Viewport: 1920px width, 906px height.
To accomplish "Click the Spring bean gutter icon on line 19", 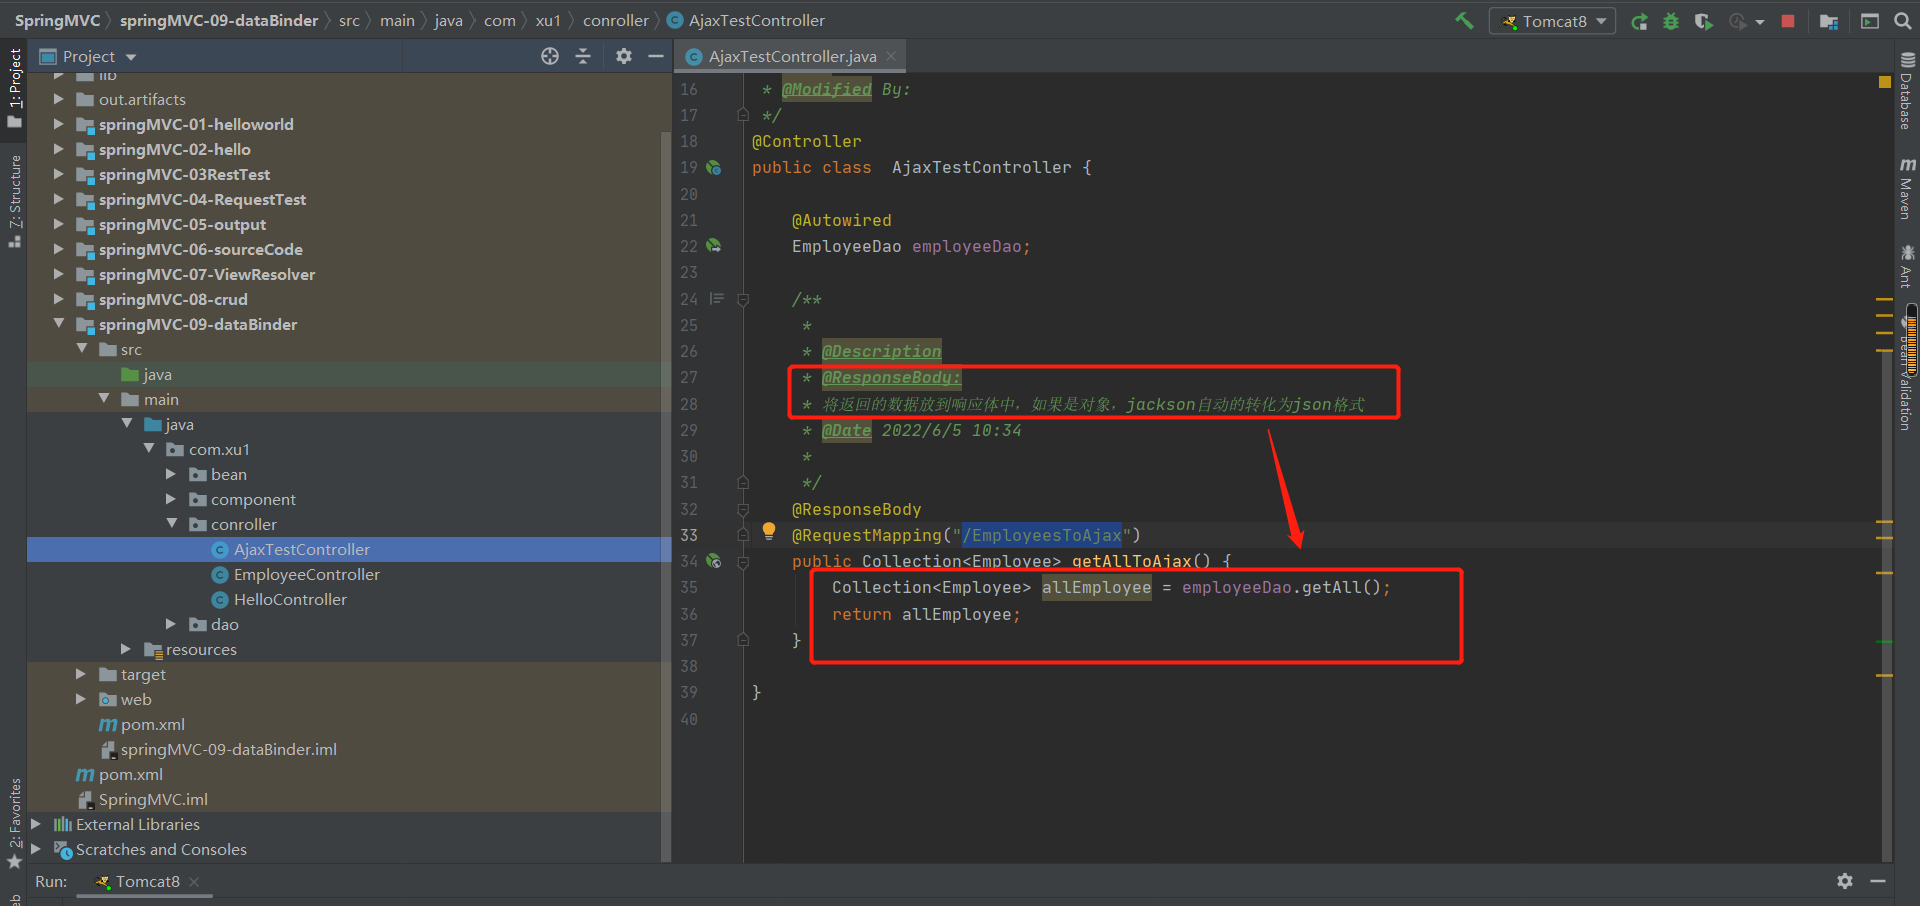I will tap(714, 167).
